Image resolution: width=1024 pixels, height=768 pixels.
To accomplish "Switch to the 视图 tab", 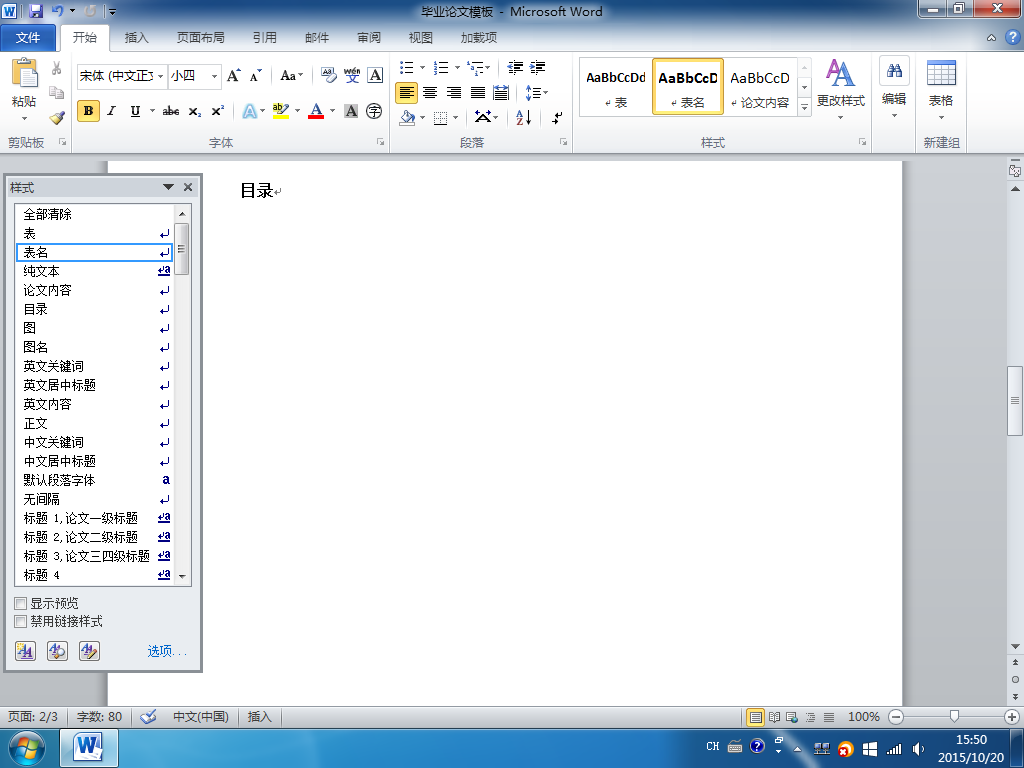I will click(421, 37).
